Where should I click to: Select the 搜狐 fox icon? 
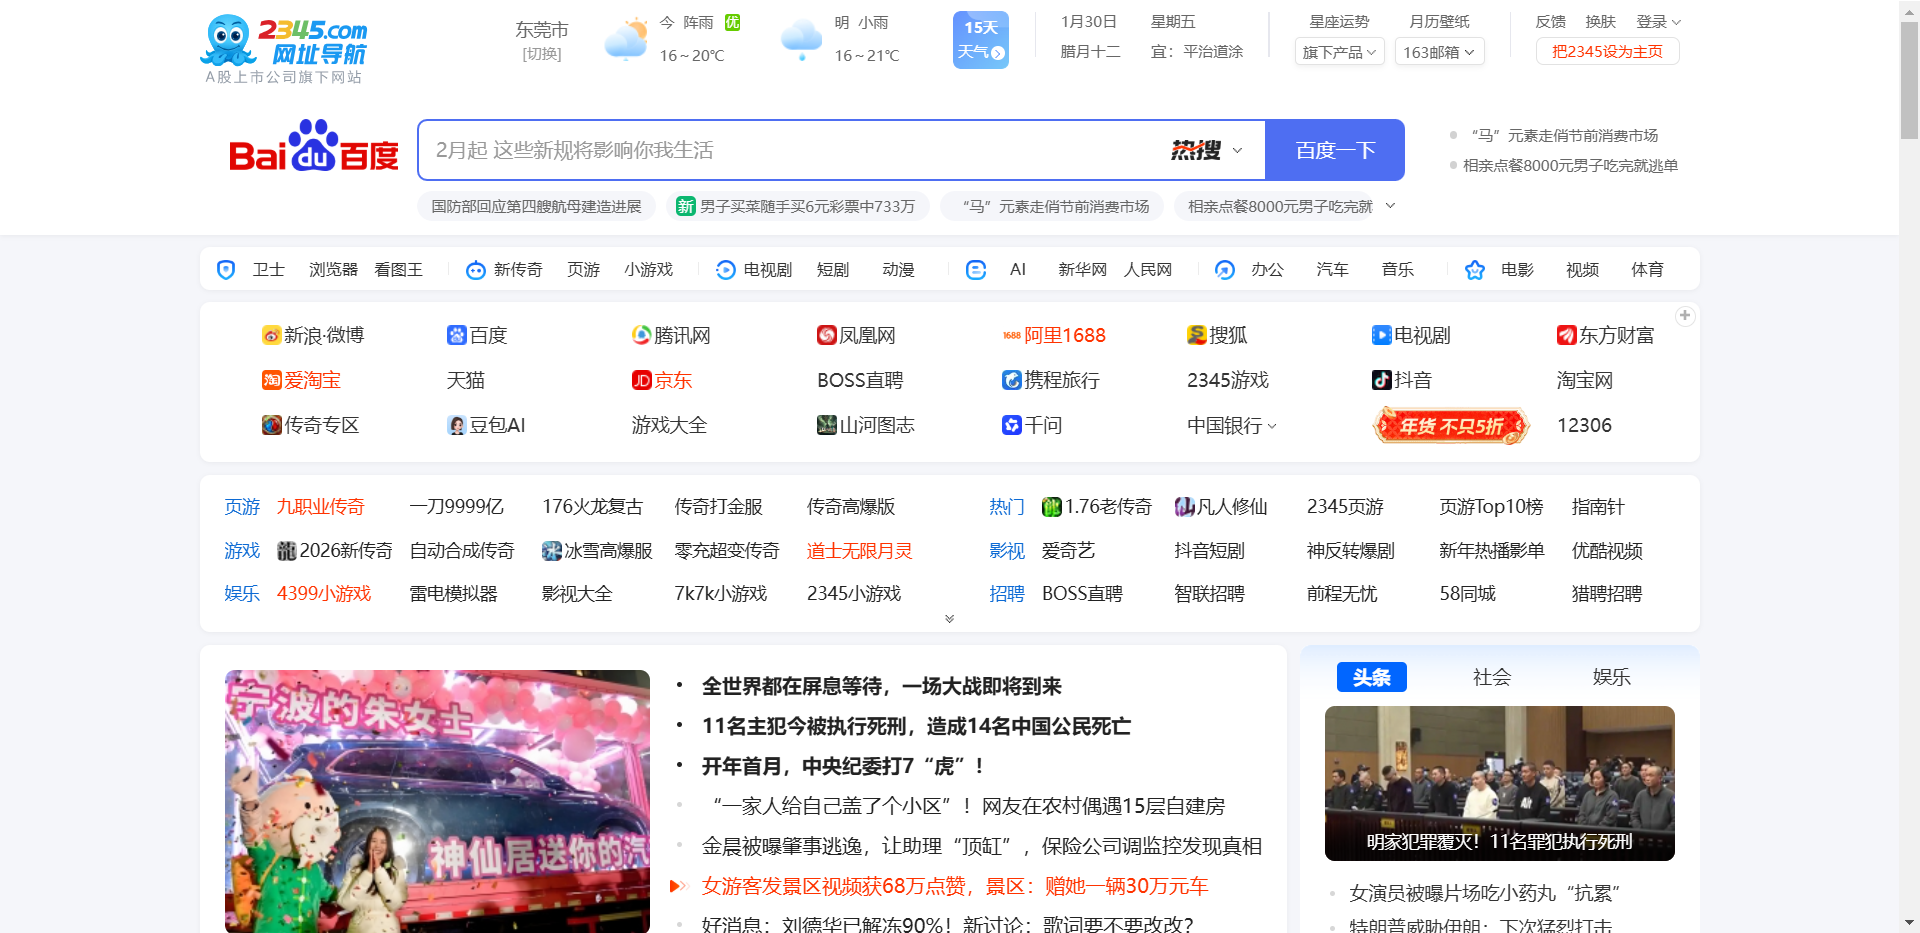pos(1195,335)
